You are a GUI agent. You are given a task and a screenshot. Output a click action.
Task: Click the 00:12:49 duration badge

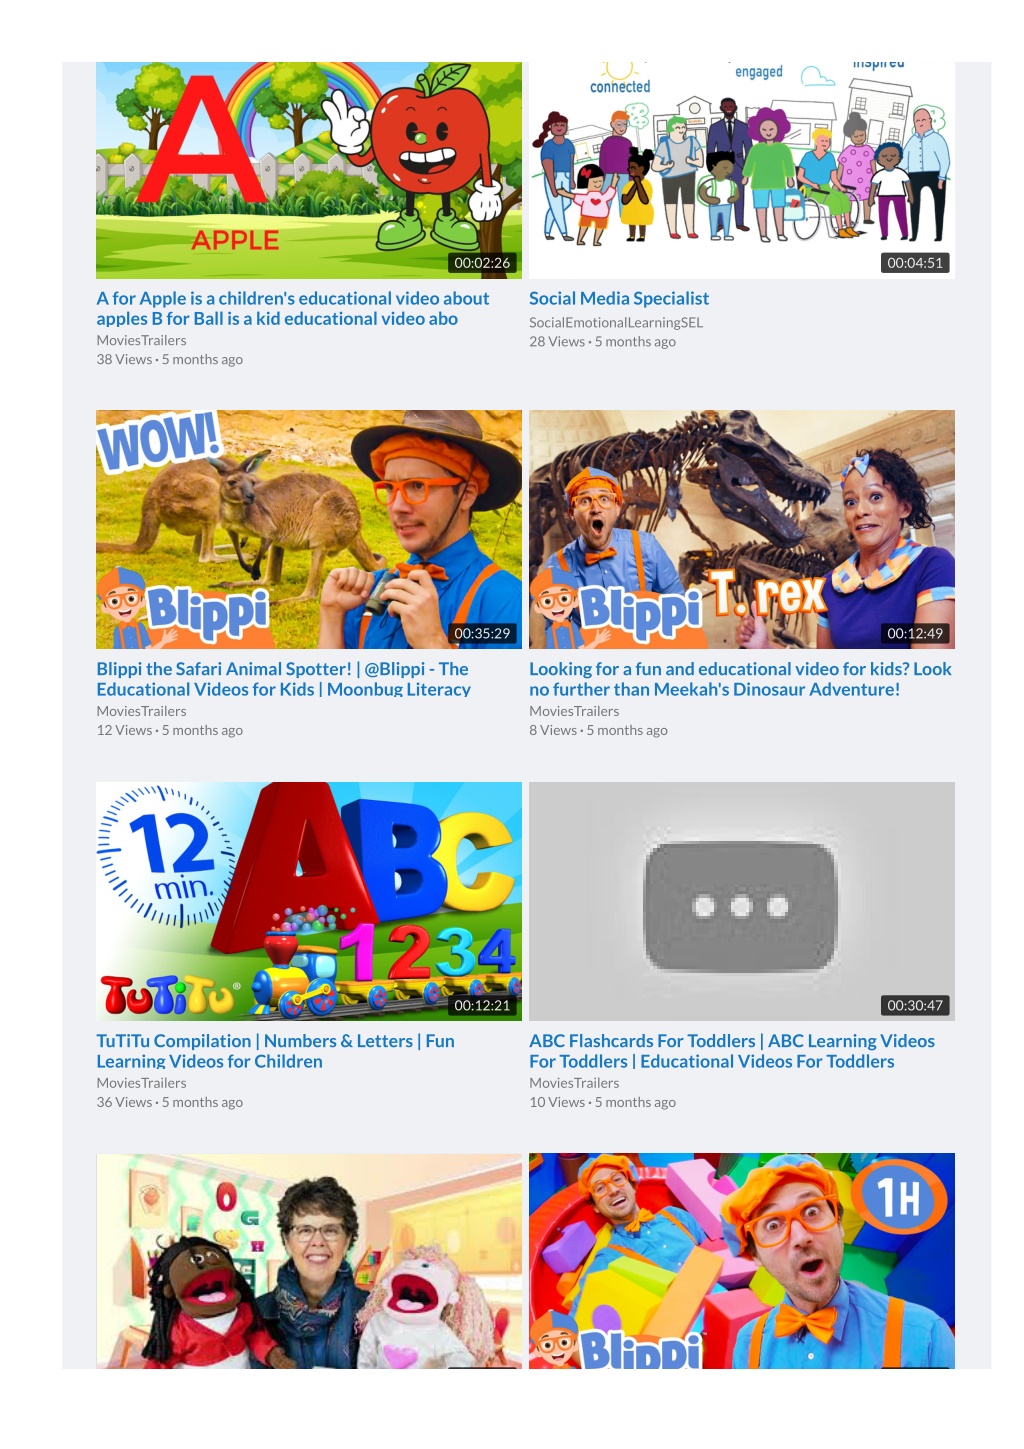click(x=915, y=633)
